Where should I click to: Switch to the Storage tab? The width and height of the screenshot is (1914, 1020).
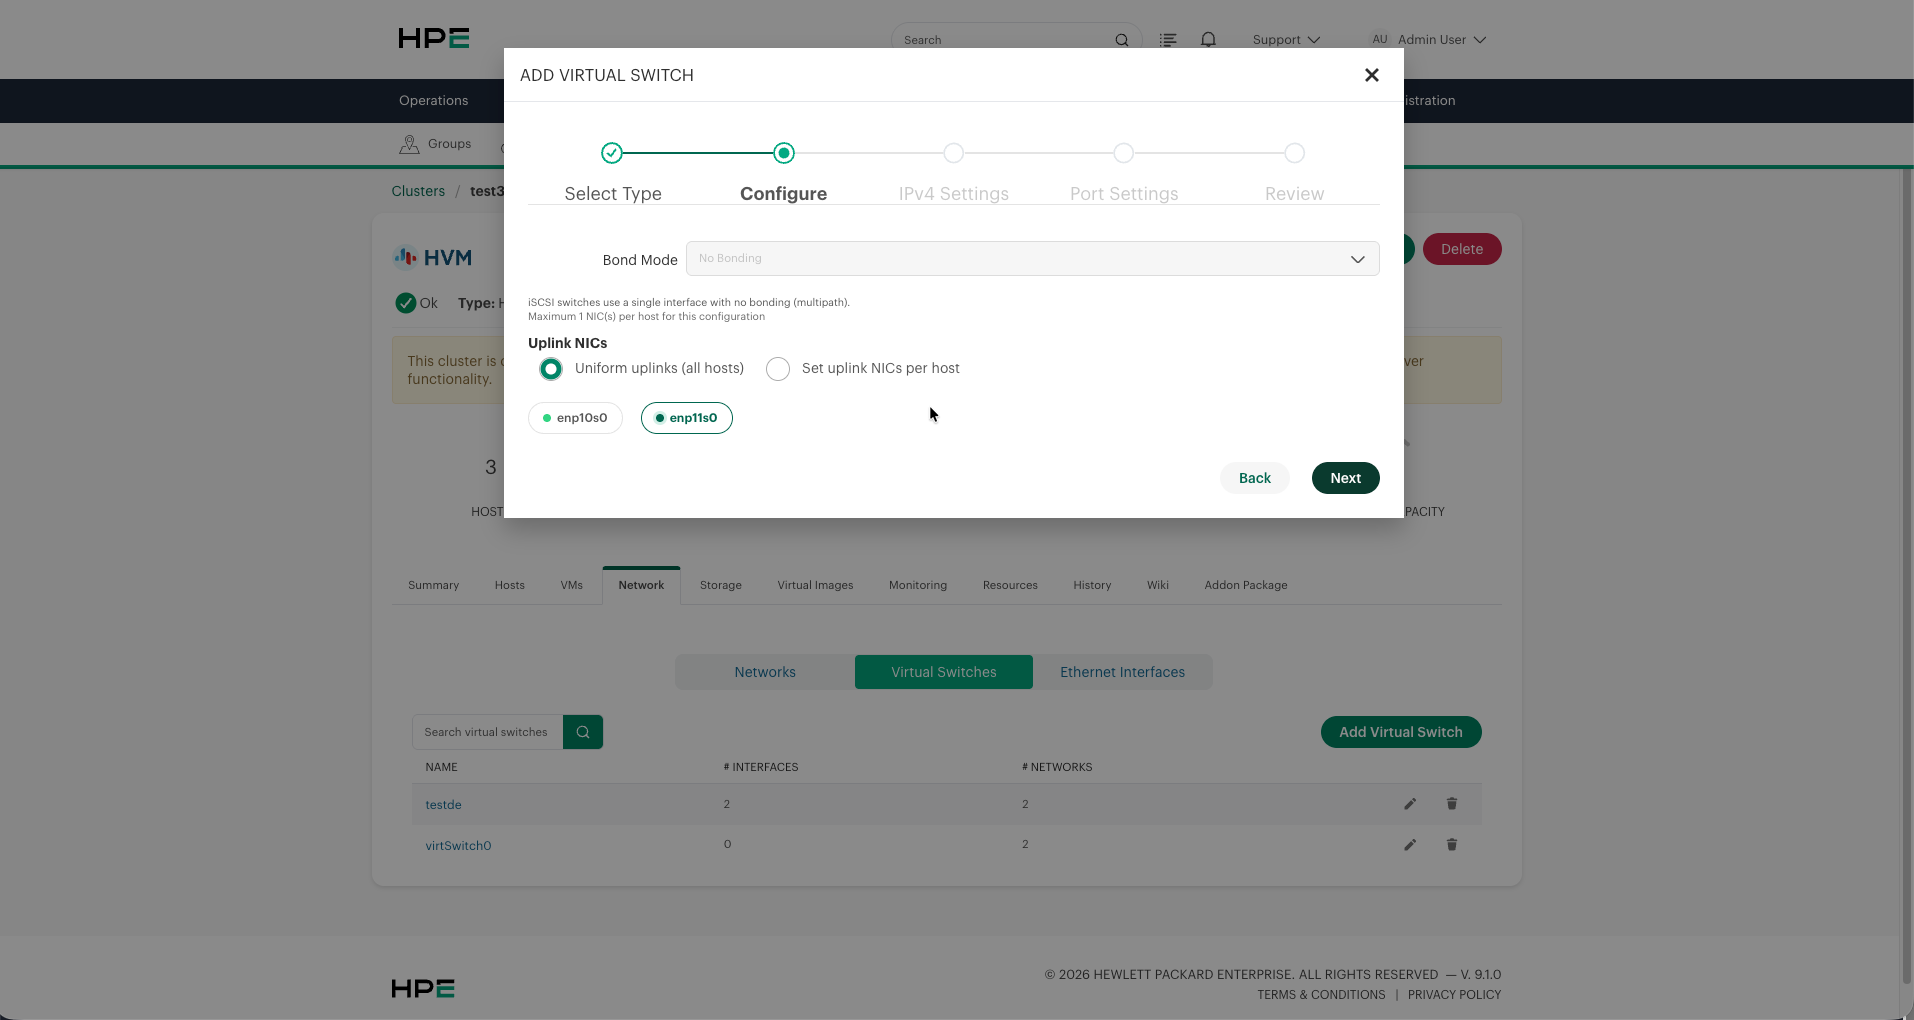click(x=720, y=585)
